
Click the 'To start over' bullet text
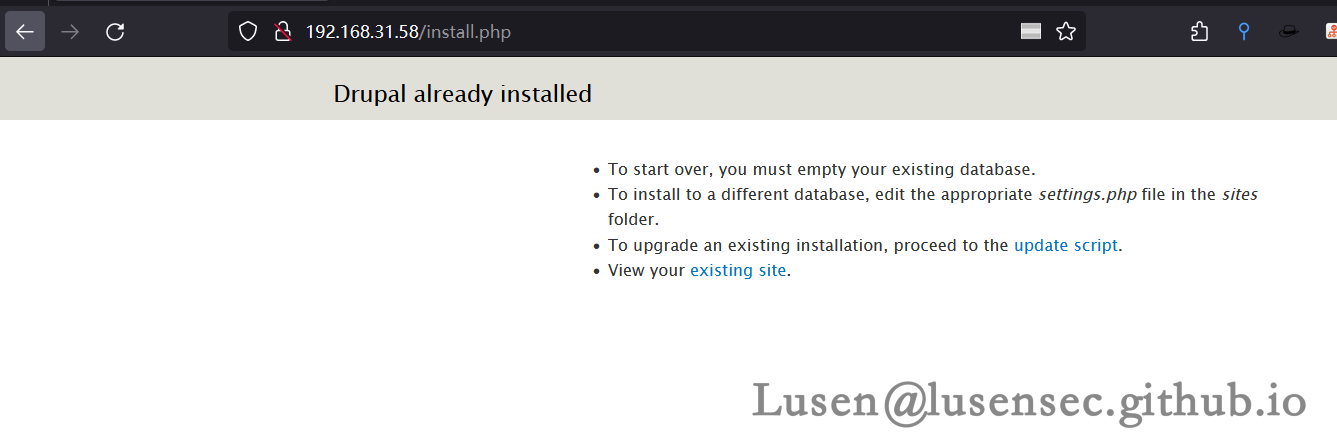pos(821,169)
